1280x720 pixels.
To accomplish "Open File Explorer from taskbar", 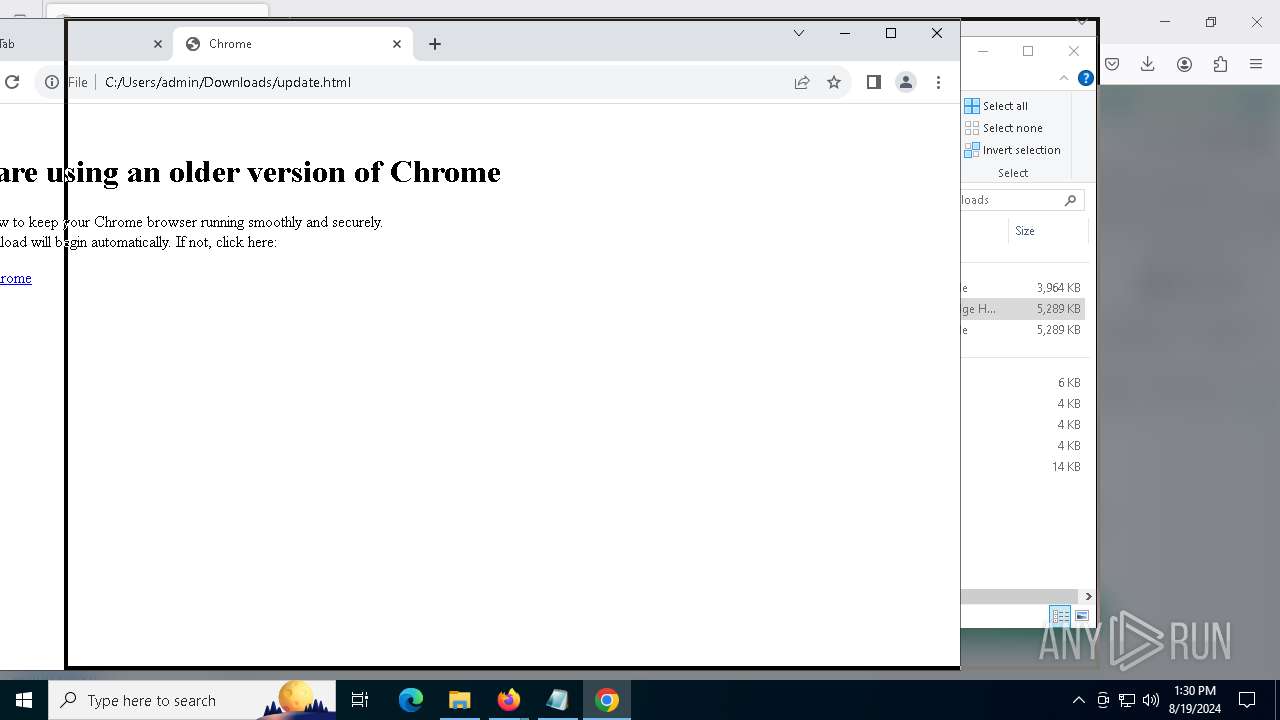I will pos(460,700).
